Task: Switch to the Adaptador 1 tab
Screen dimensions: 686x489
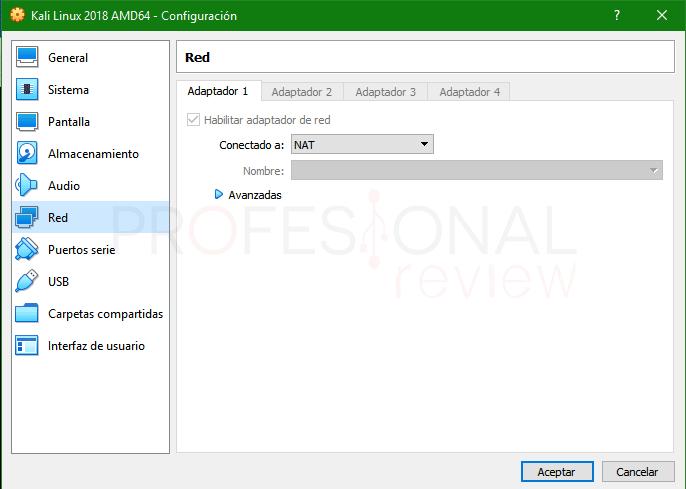Action: coord(218,91)
